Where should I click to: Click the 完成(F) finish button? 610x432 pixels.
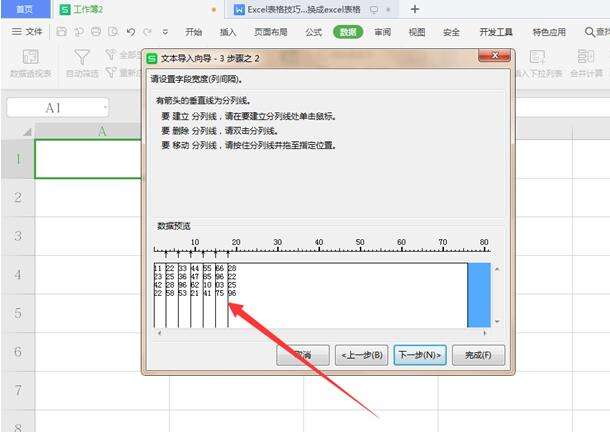(479, 355)
